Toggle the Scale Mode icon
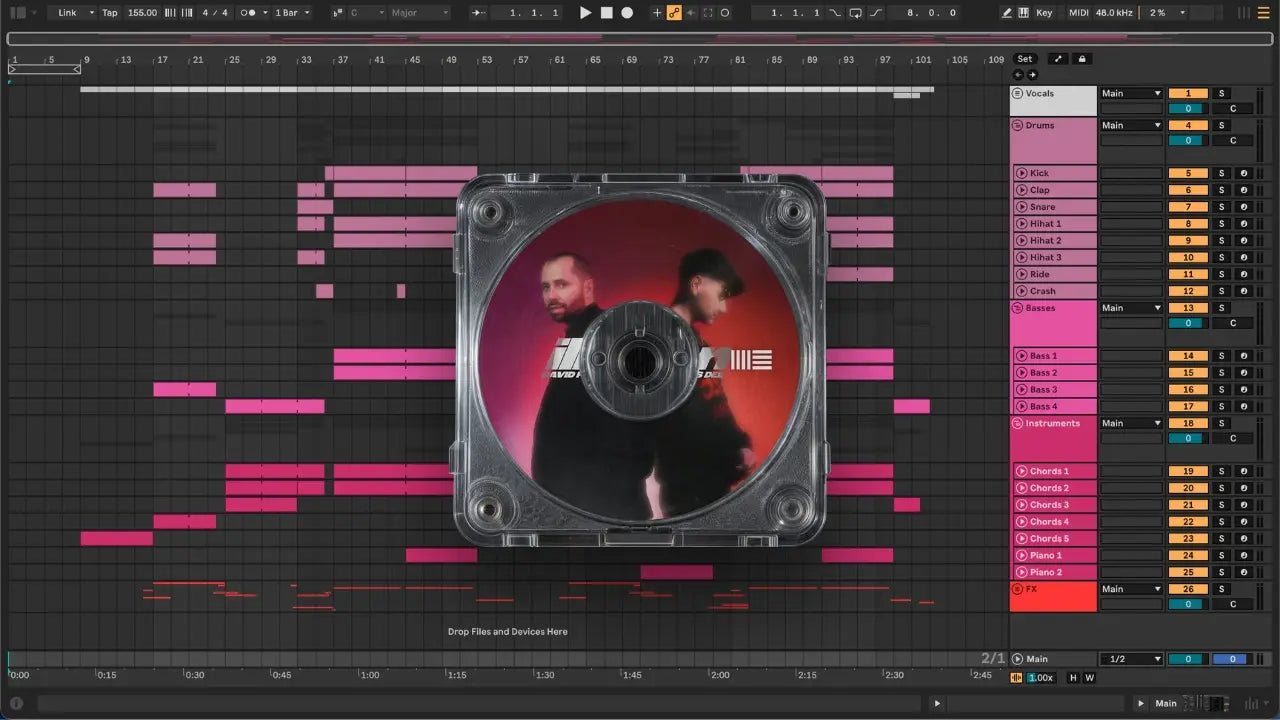The image size is (1280, 720). [337, 13]
